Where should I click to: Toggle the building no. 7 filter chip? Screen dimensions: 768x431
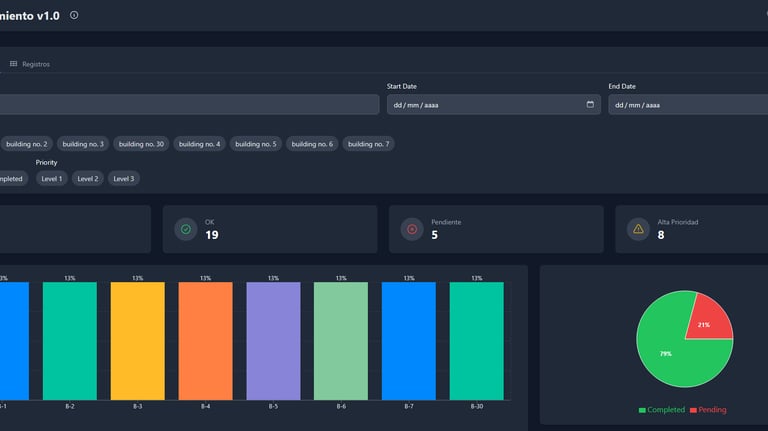[368, 144]
